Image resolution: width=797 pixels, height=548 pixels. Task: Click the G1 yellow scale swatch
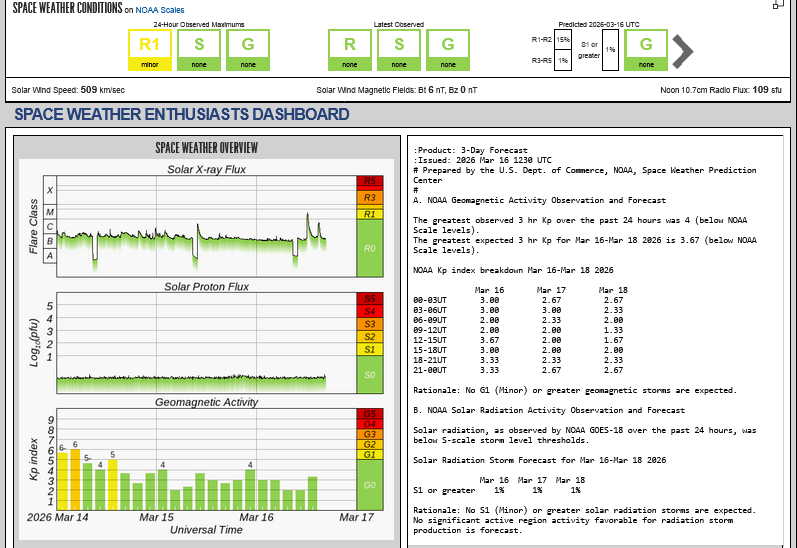pyautogui.click(x=370, y=454)
